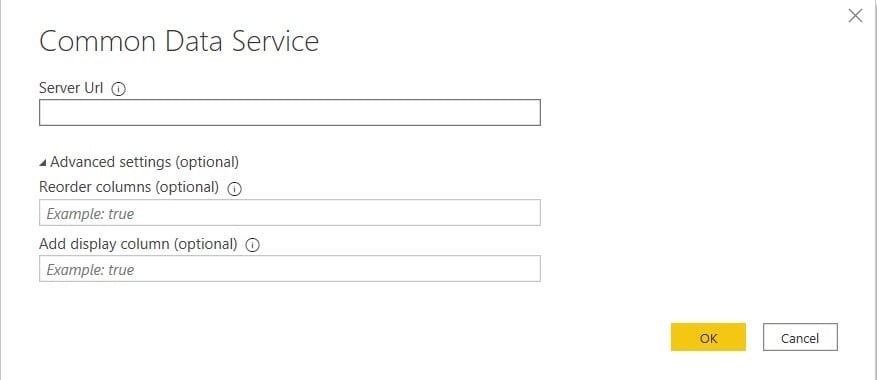This screenshot has height=380, width=877.
Task: Click the Advanced settings (optional) heading text
Action: coord(144,162)
